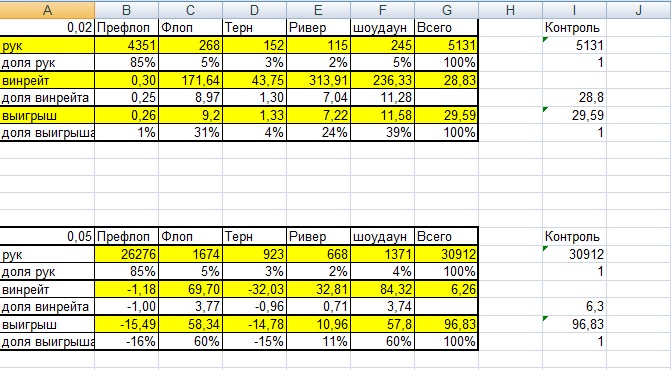Select the Флоп винрейт cell 171,64
The image size is (671, 370).
tap(190, 80)
